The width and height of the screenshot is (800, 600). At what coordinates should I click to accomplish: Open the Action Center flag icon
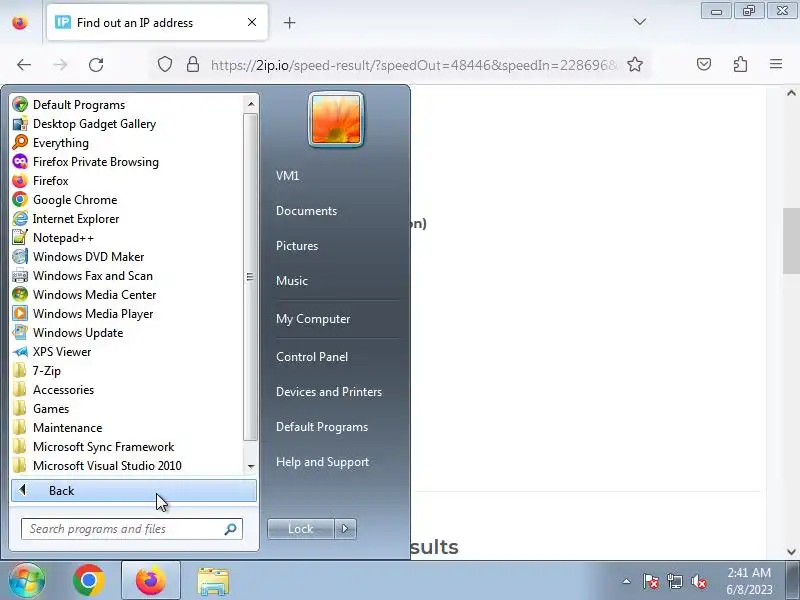click(x=651, y=581)
